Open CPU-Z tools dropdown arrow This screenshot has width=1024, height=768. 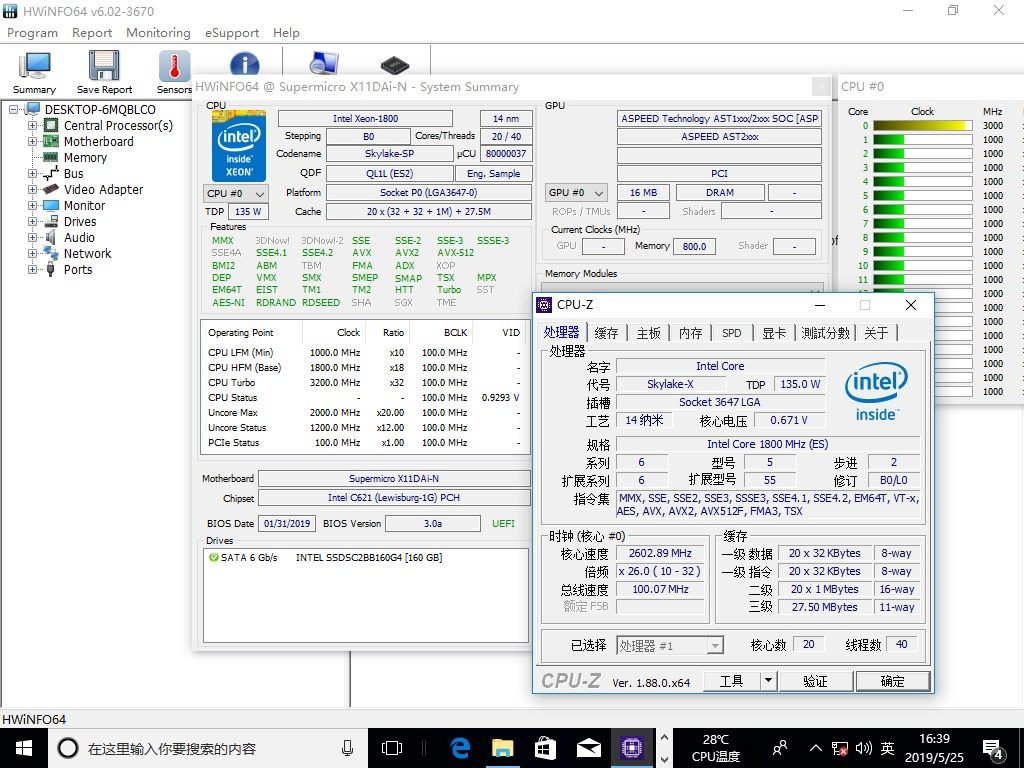(x=769, y=680)
